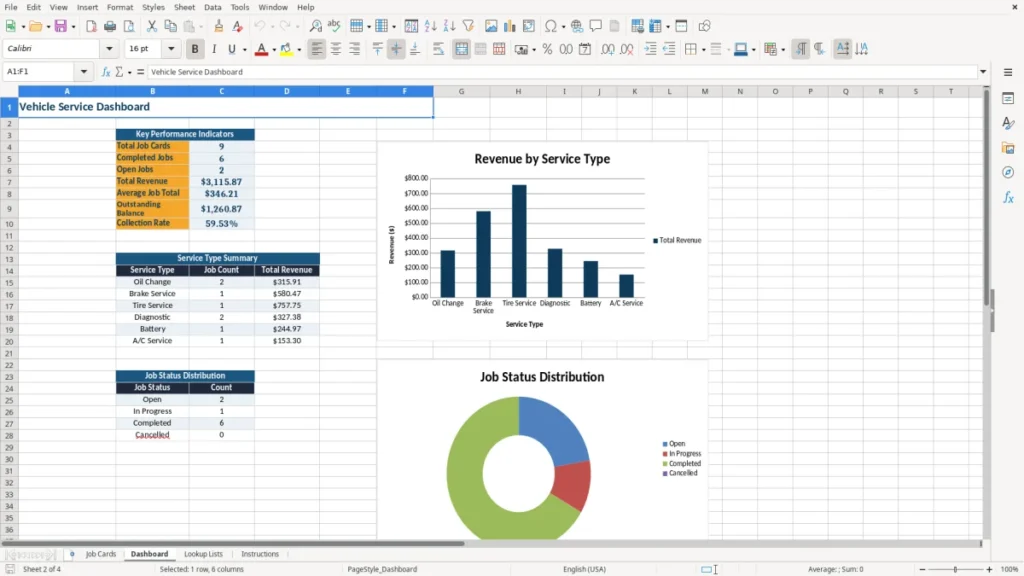
Task: Click the Print icon
Action: point(110,26)
